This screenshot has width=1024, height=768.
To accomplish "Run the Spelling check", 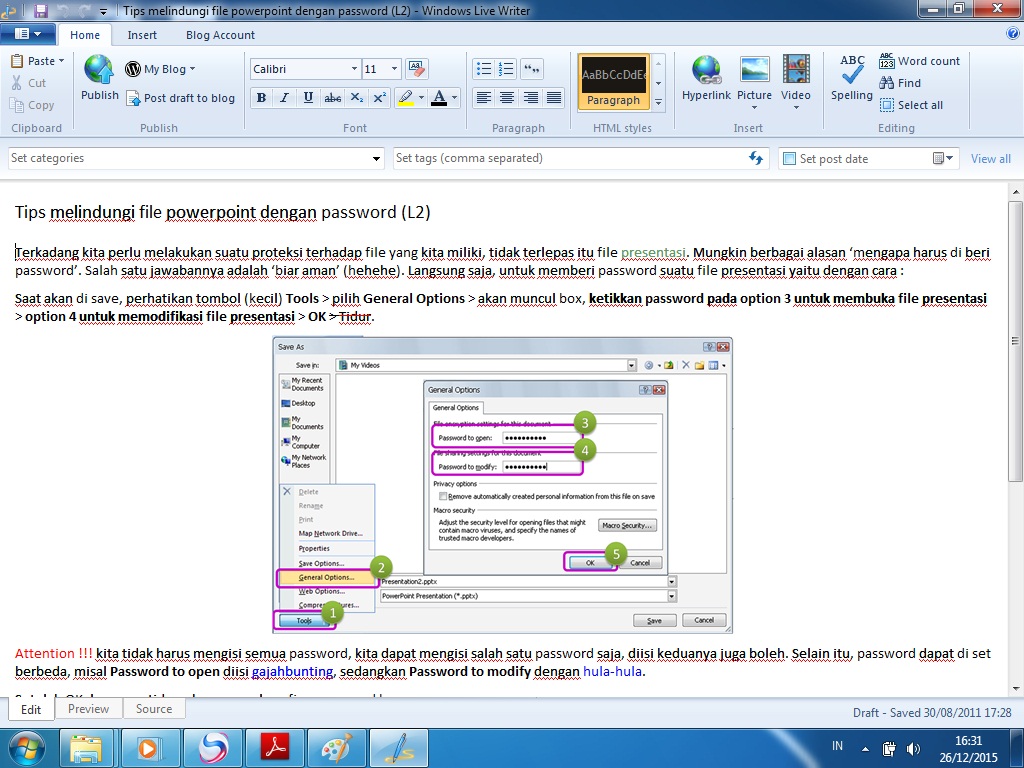I will (x=852, y=78).
